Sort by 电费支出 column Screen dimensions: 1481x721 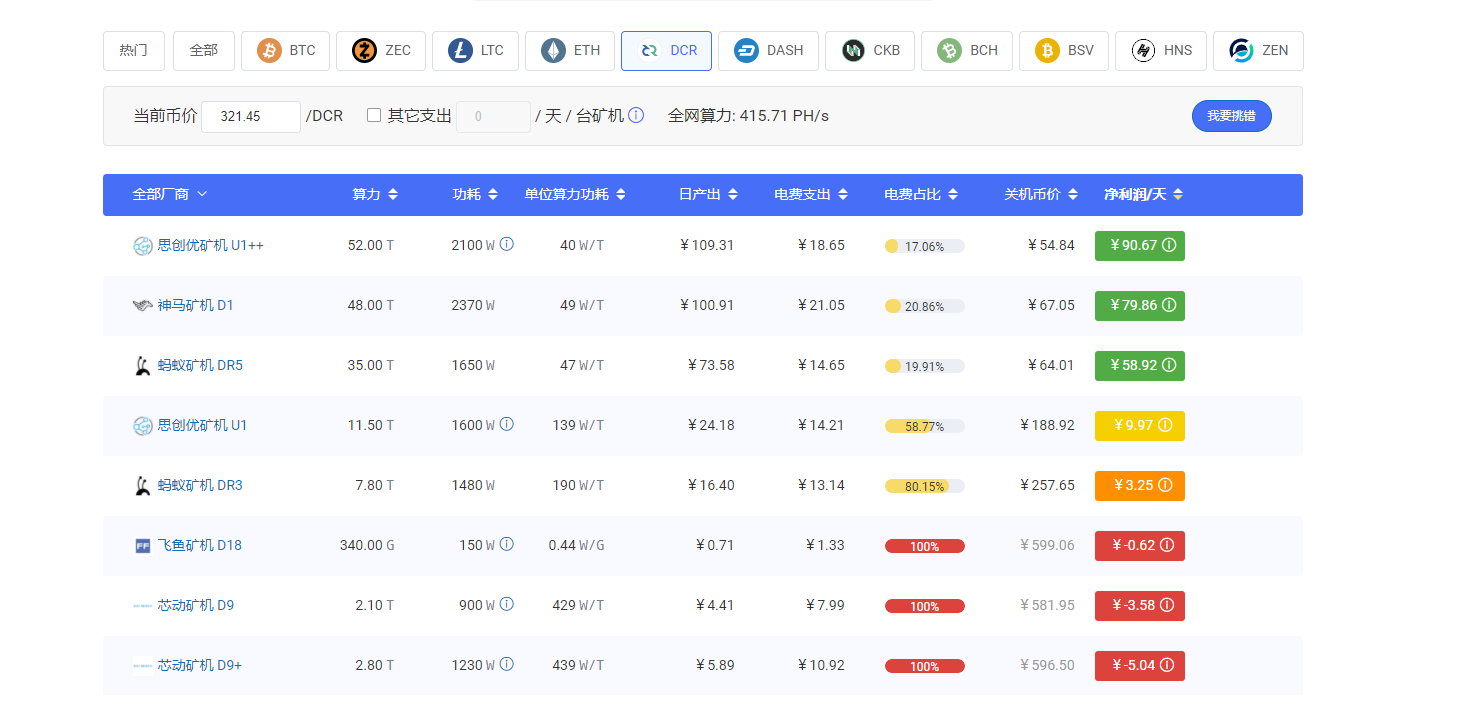click(x=811, y=194)
